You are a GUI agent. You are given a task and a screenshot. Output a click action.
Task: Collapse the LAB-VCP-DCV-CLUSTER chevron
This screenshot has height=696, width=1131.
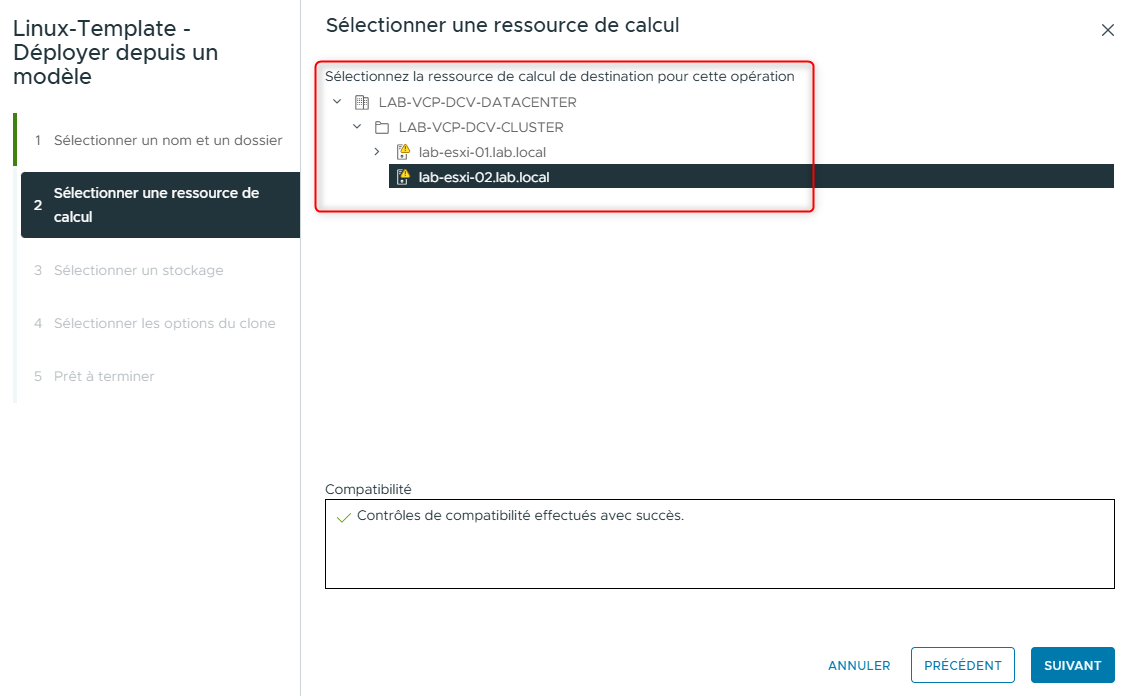(357, 126)
